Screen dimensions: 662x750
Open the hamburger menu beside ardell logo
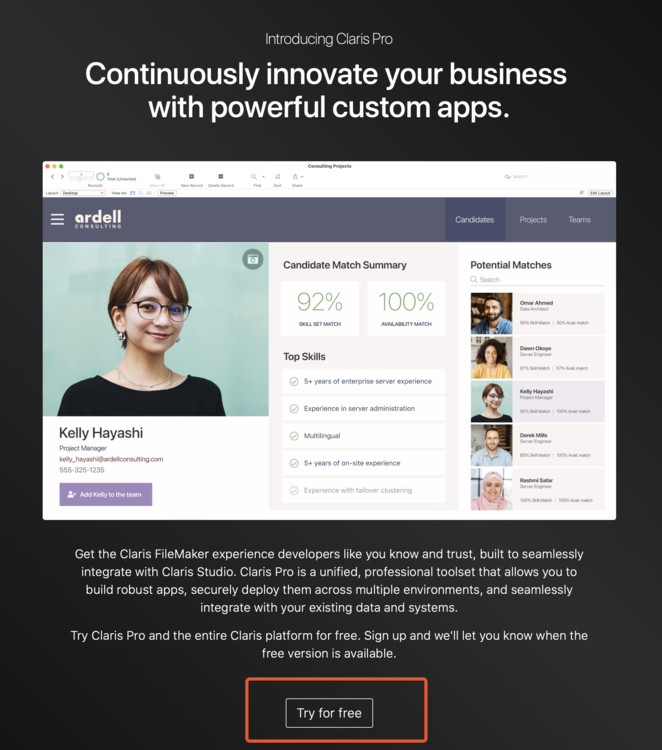57,219
